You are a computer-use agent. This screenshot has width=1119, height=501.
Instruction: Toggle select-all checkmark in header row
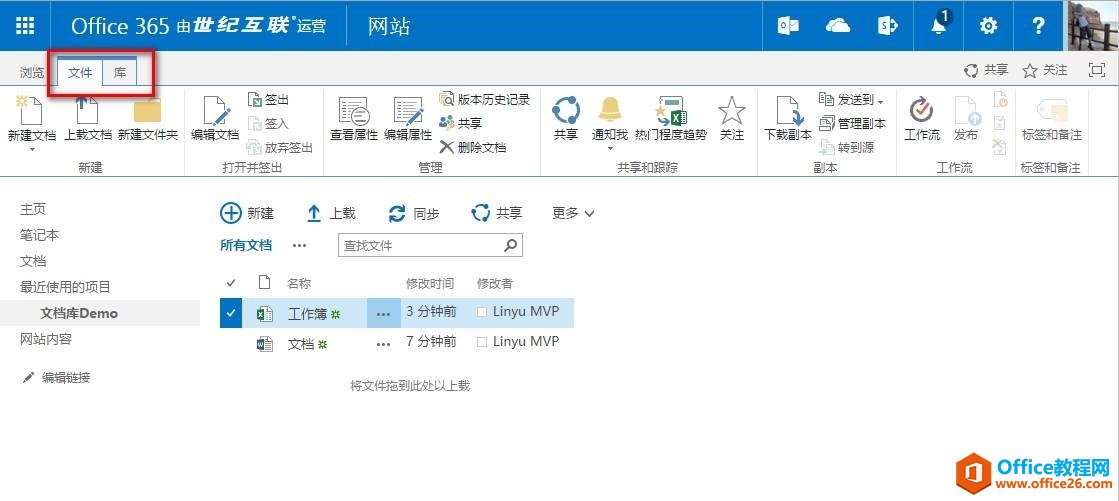tap(231, 283)
